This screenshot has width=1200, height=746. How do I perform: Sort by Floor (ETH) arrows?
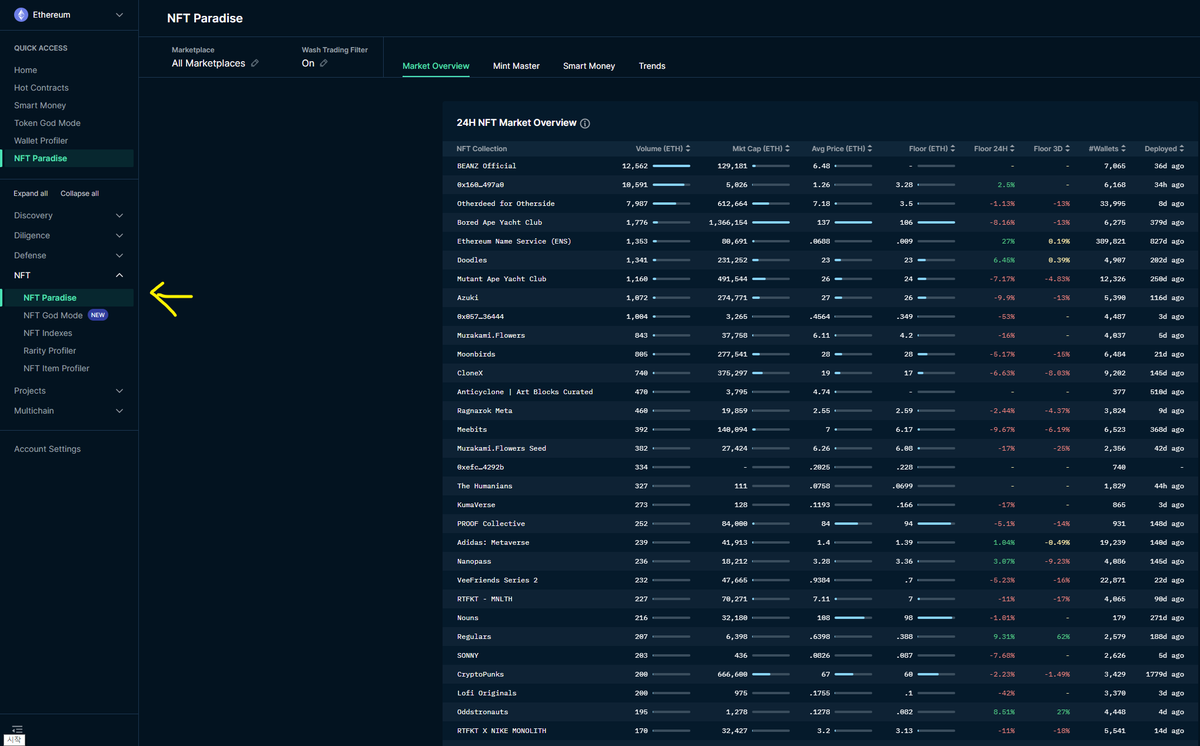tap(953, 149)
